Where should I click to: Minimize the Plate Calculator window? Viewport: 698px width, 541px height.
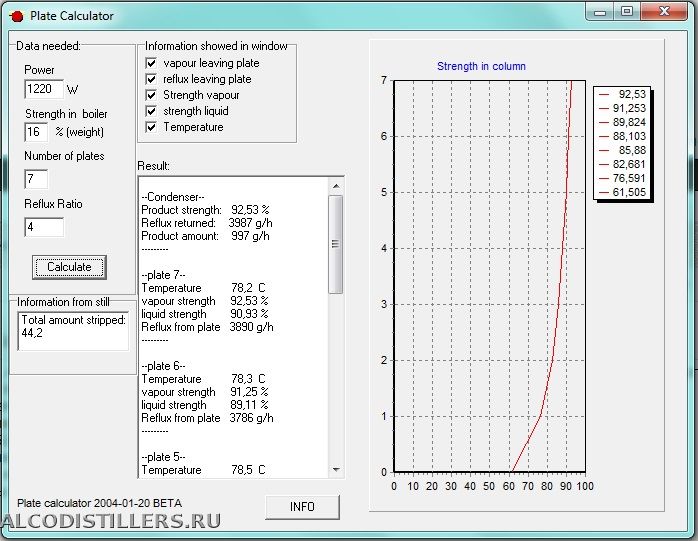[602, 12]
